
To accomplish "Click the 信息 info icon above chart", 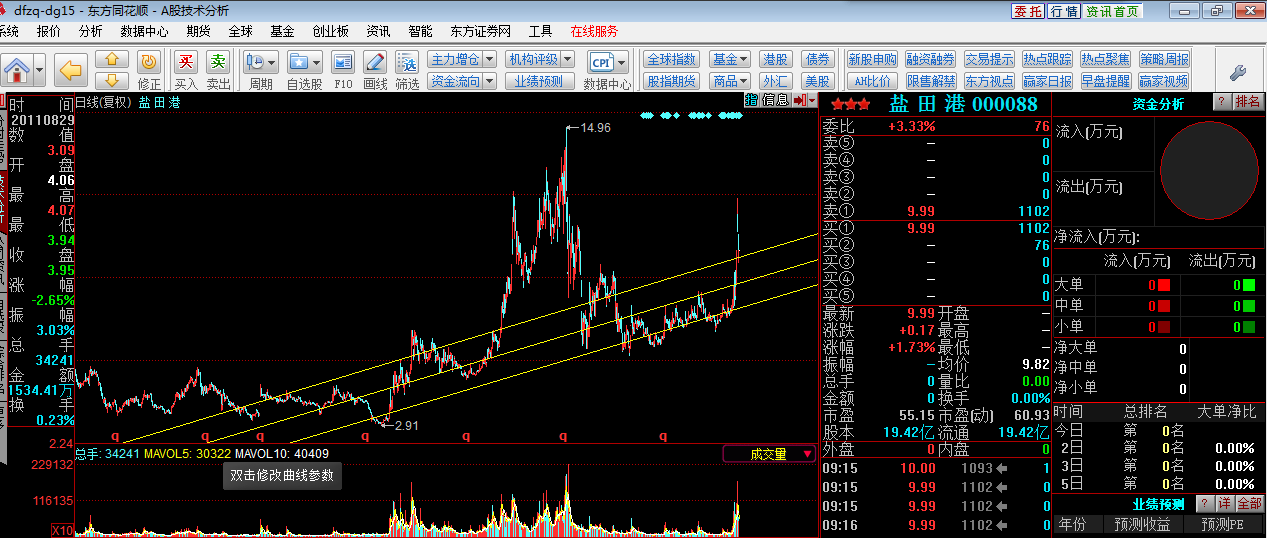I will tap(775, 100).
